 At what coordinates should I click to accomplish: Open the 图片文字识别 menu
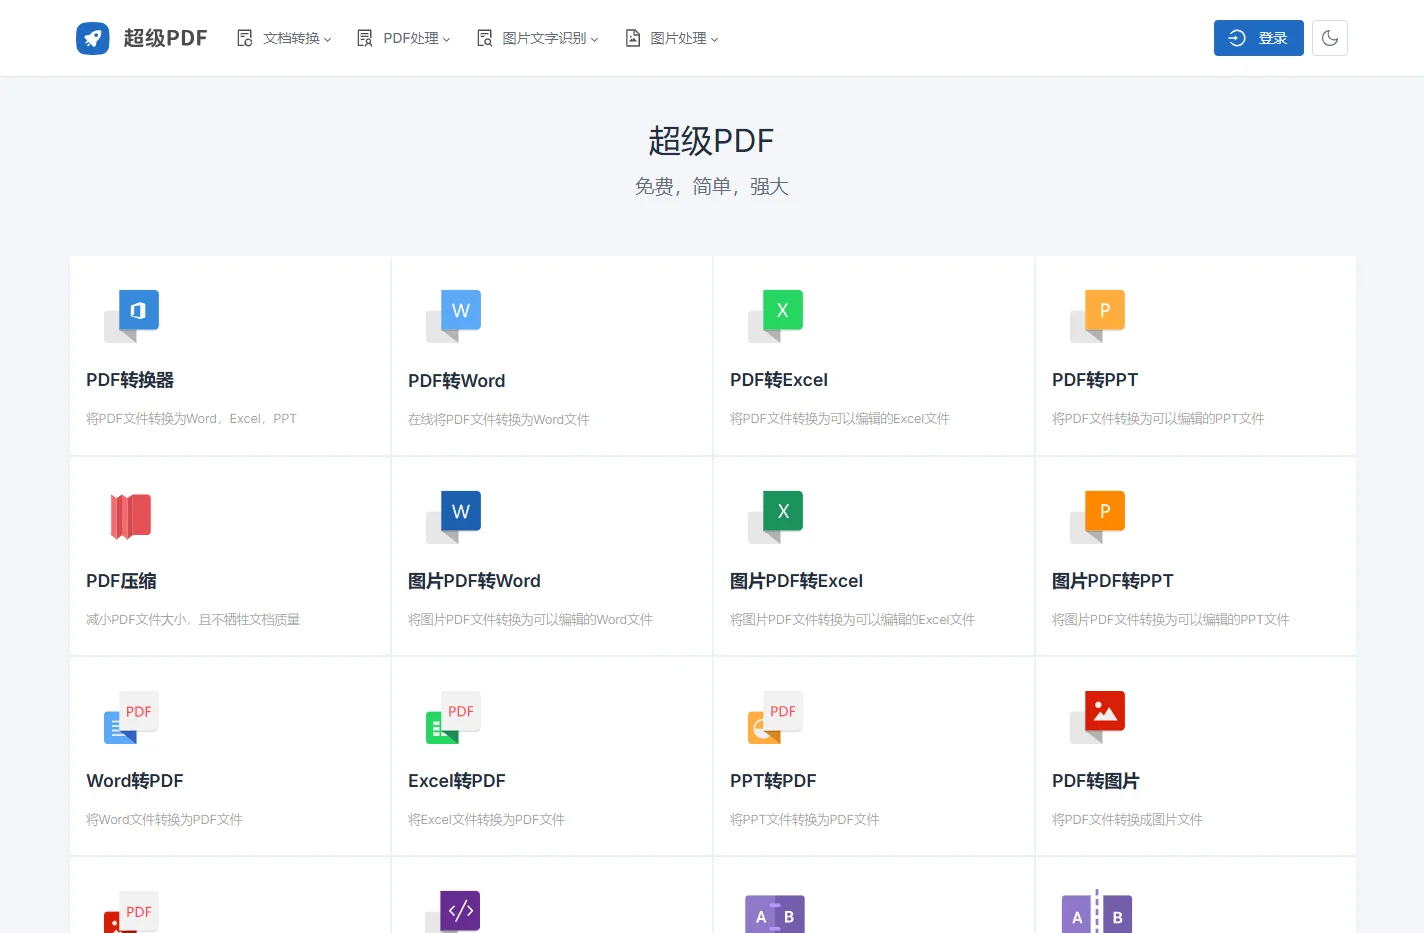[537, 38]
